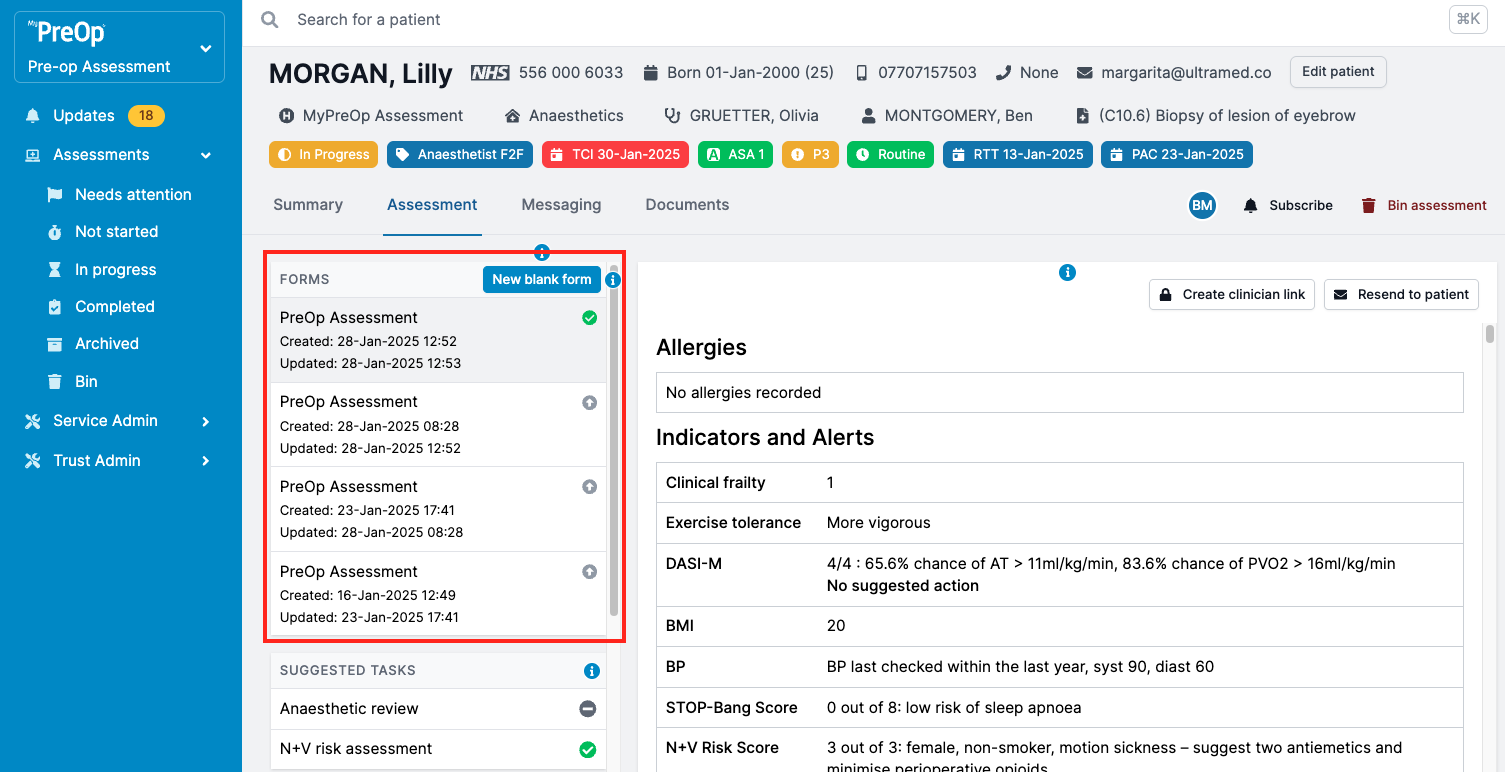The height and width of the screenshot is (772, 1505).
Task: Click the MyPreOp logo
Action: (x=66, y=32)
